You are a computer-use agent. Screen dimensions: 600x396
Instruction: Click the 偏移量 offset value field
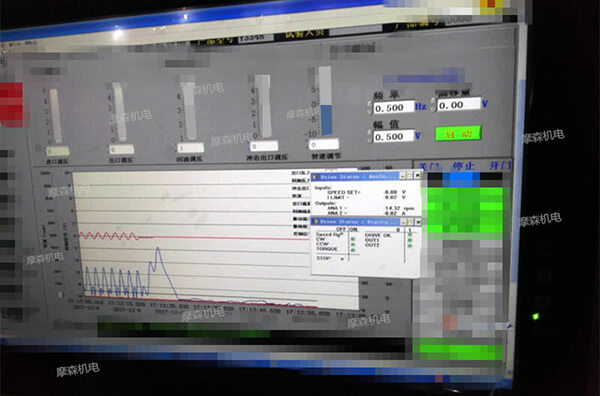tap(459, 104)
